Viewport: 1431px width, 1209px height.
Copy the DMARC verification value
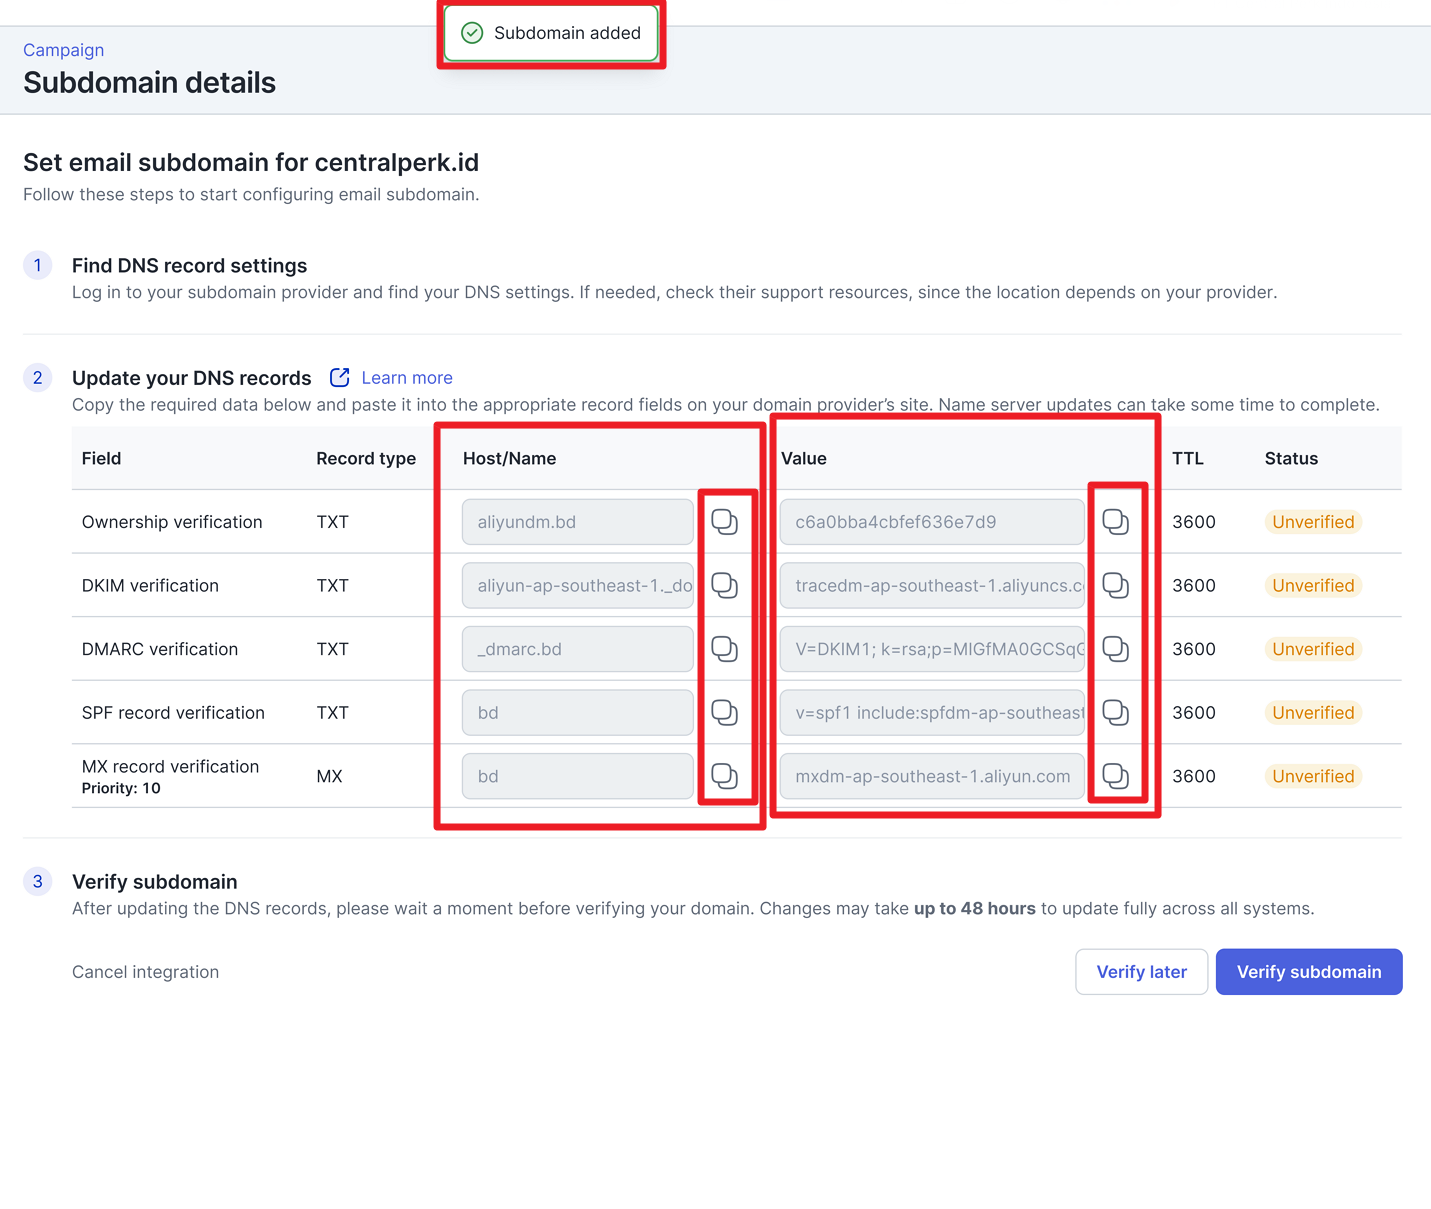(1115, 649)
